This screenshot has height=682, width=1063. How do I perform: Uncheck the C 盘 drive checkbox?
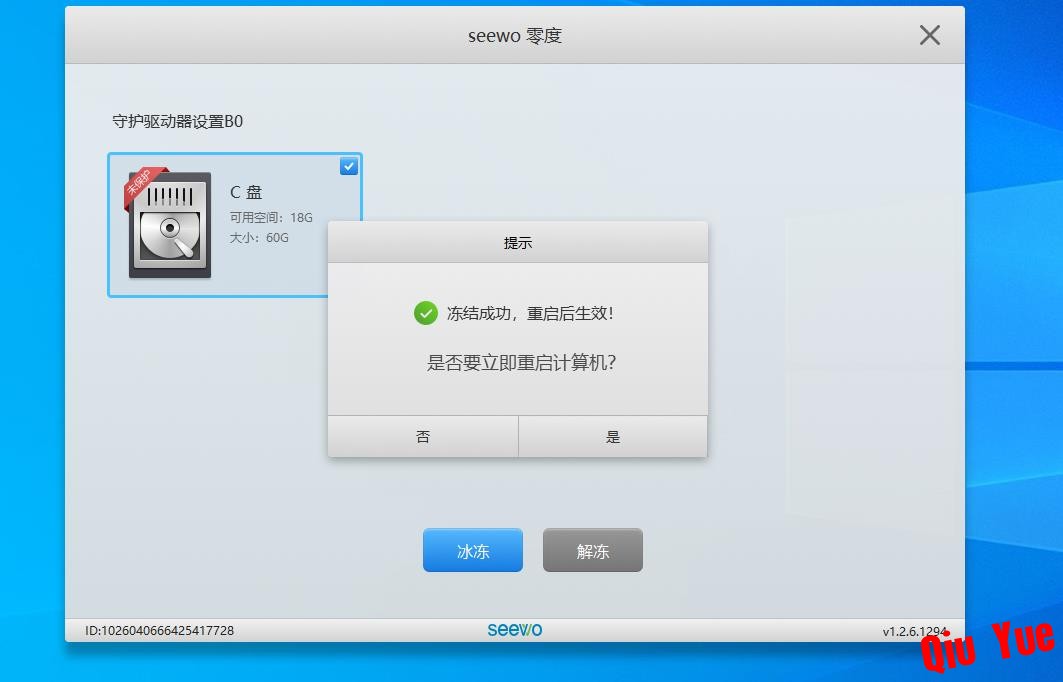[348, 166]
